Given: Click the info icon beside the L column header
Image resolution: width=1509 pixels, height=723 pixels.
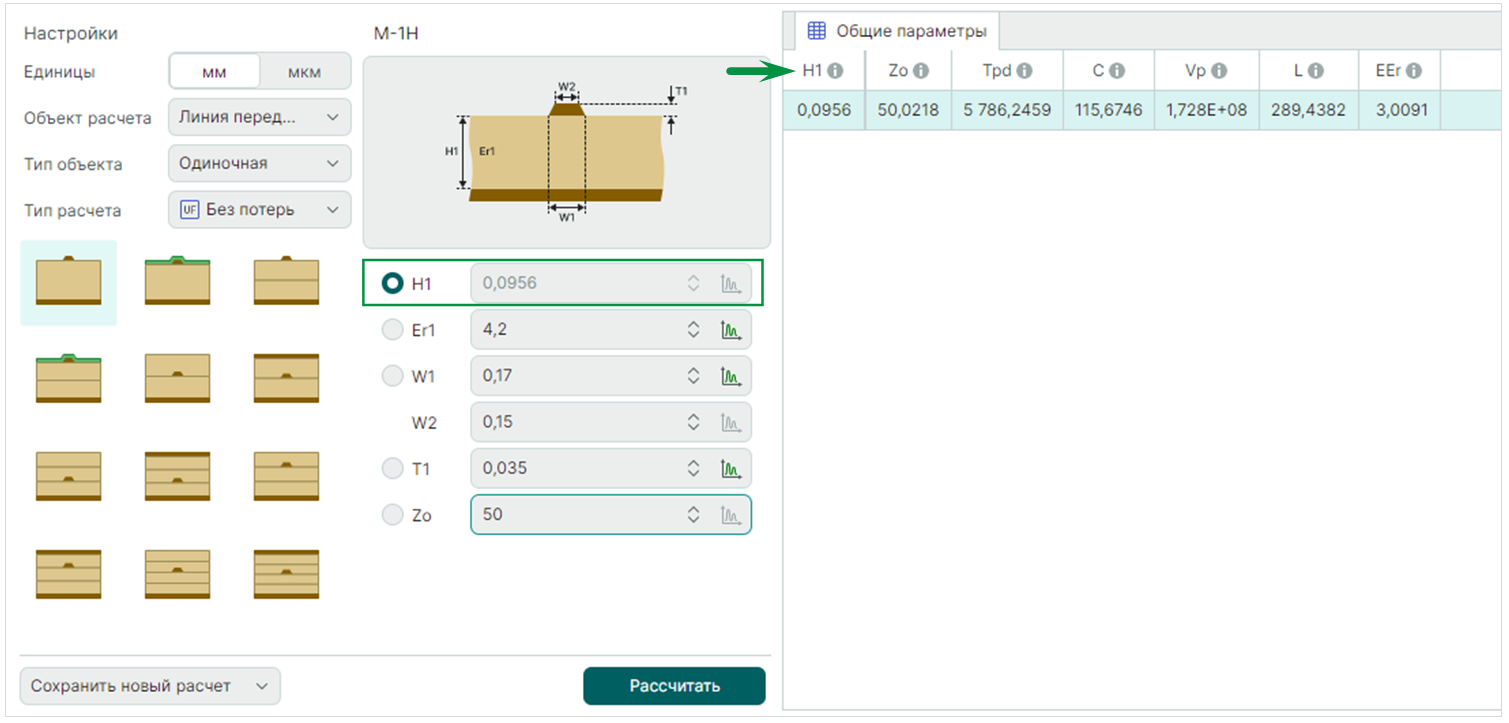Looking at the screenshot, I should (1316, 71).
